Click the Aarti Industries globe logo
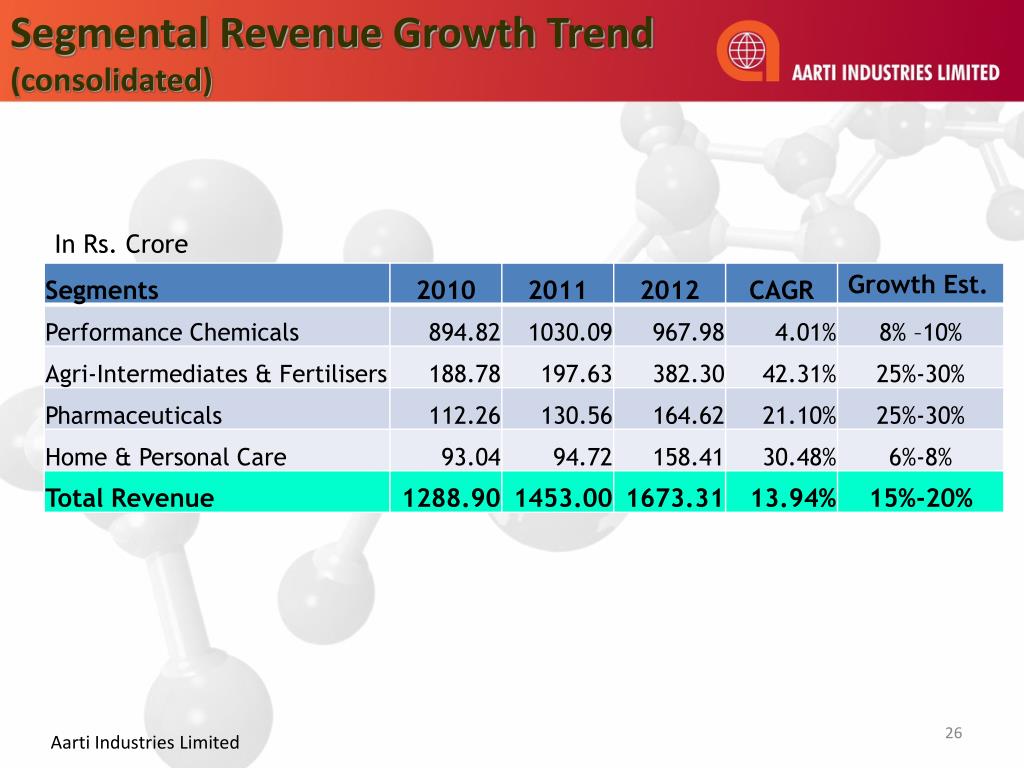 [x=748, y=51]
